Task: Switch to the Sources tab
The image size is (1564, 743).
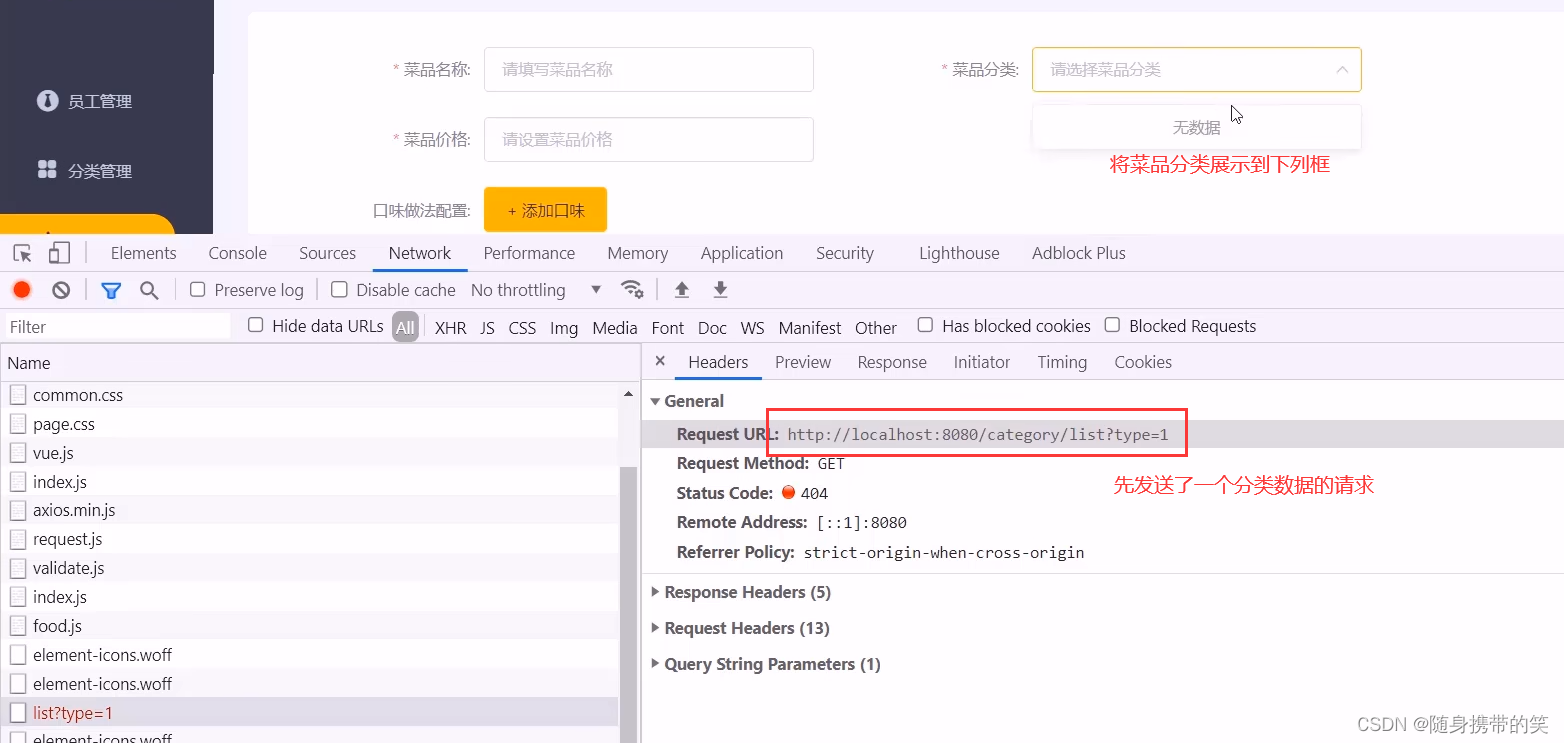Action: tap(327, 253)
